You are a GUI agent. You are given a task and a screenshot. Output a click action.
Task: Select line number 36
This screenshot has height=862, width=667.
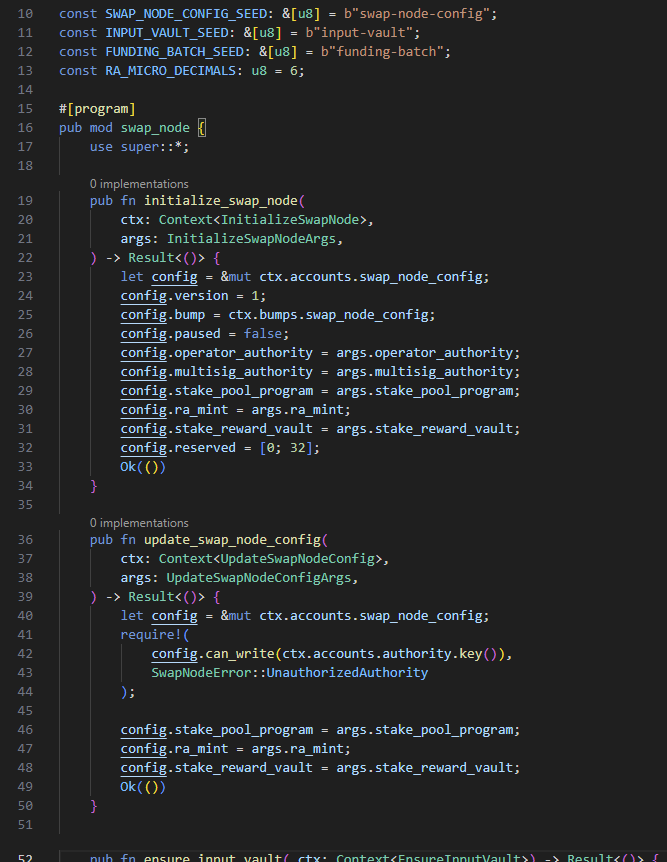25,540
